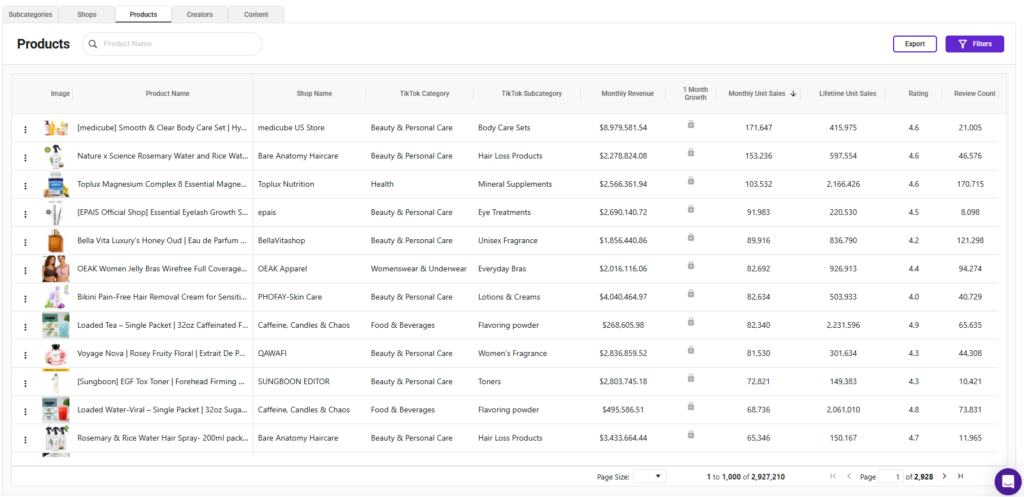This screenshot has height=497, width=1024.
Task: Jump to last page arrow
Action: 960,477
